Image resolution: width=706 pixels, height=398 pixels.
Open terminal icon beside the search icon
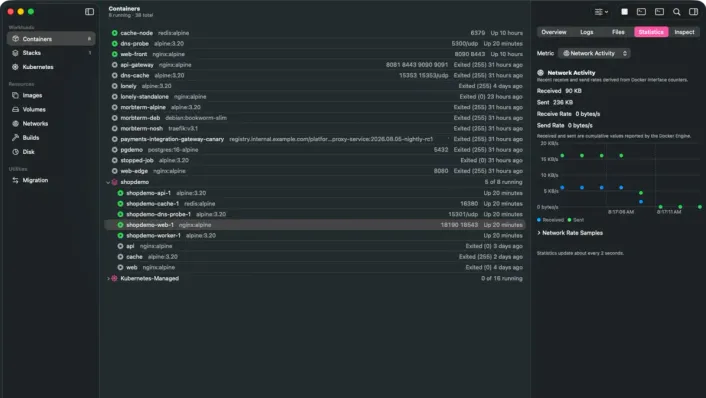(x=659, y=12)
